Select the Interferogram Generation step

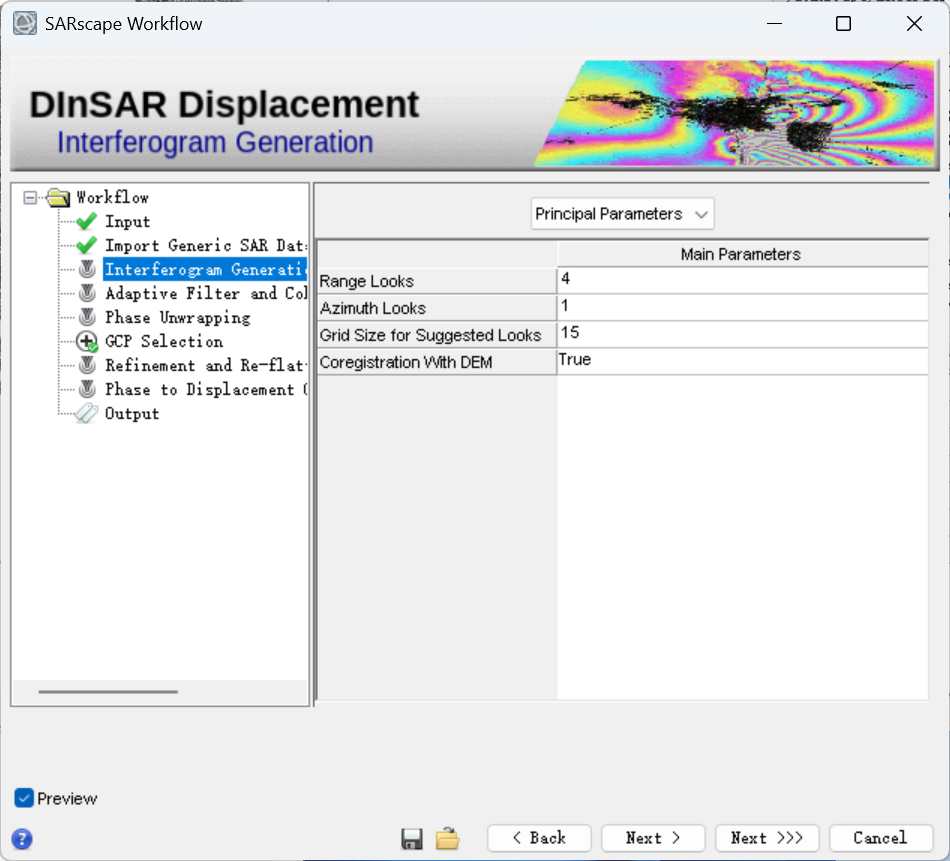205,269
